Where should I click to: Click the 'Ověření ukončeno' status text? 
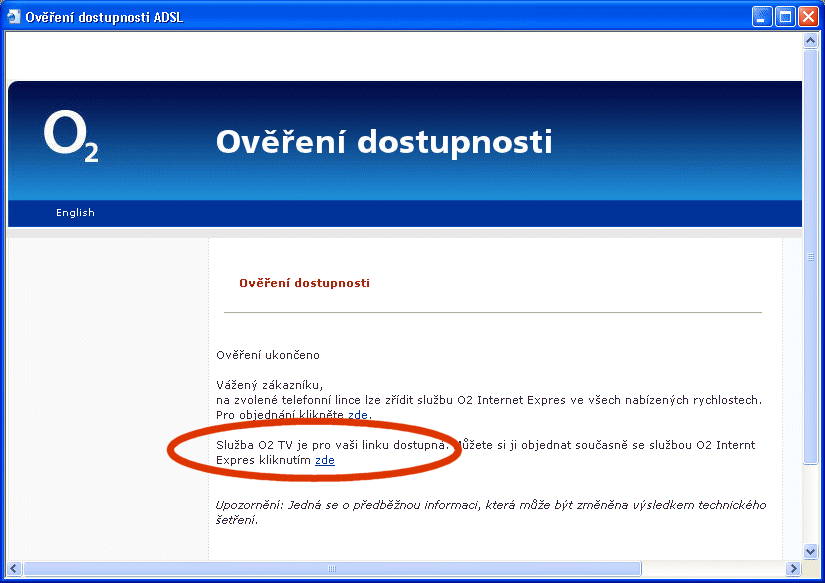[268, 355]
